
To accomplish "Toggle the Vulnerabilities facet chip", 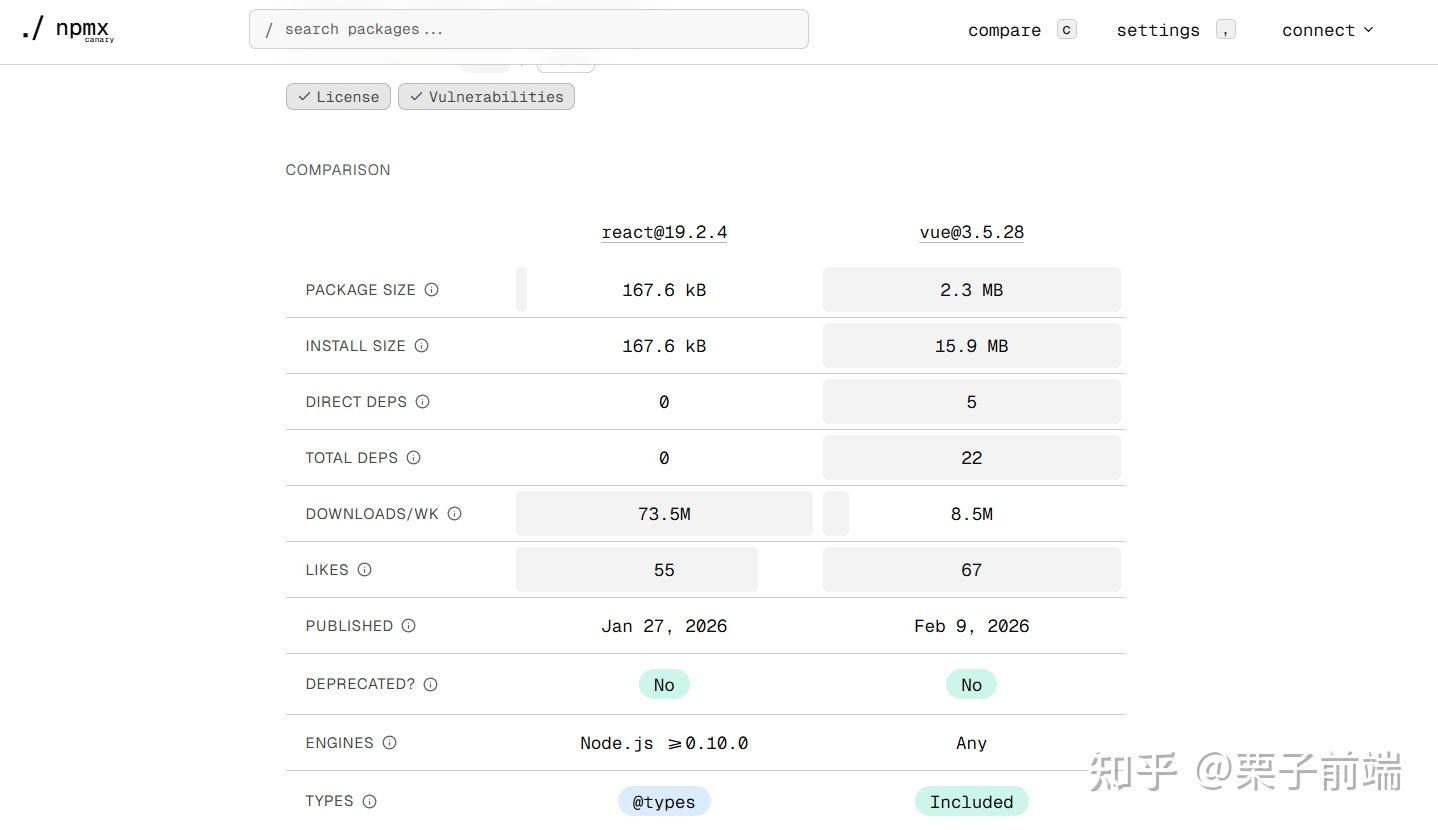I will click(486, 97).
